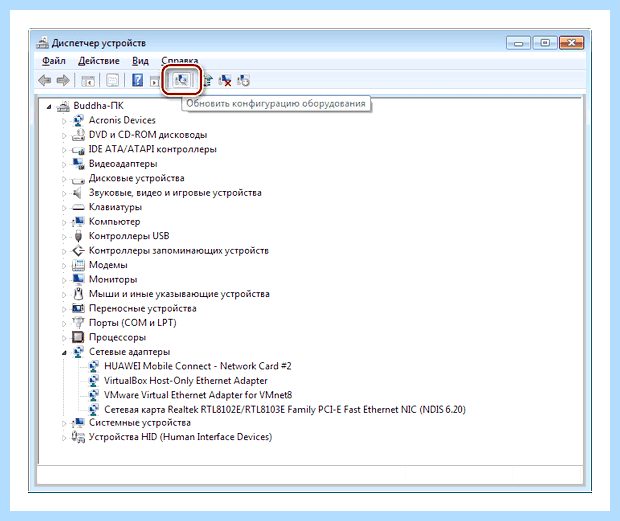620x521 pixels.
Task: Expand the Клавиатуры node
Action: click(64, 208)
